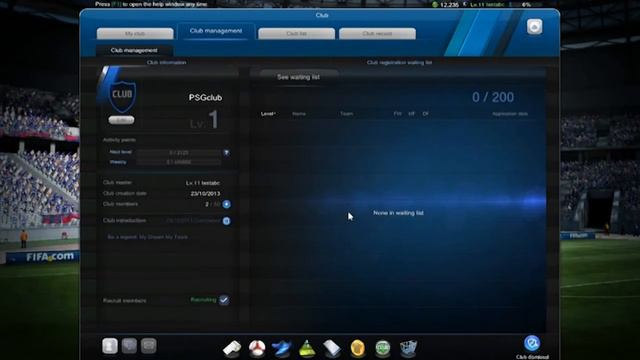Click the Edit button under club emblem
Viewport: 640px width, 360px height.
(121, 120)
